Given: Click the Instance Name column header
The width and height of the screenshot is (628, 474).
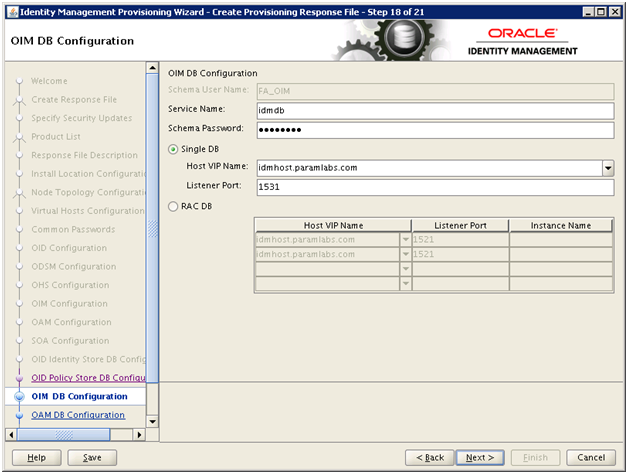Looking at the screenshot, I should 561,226.
